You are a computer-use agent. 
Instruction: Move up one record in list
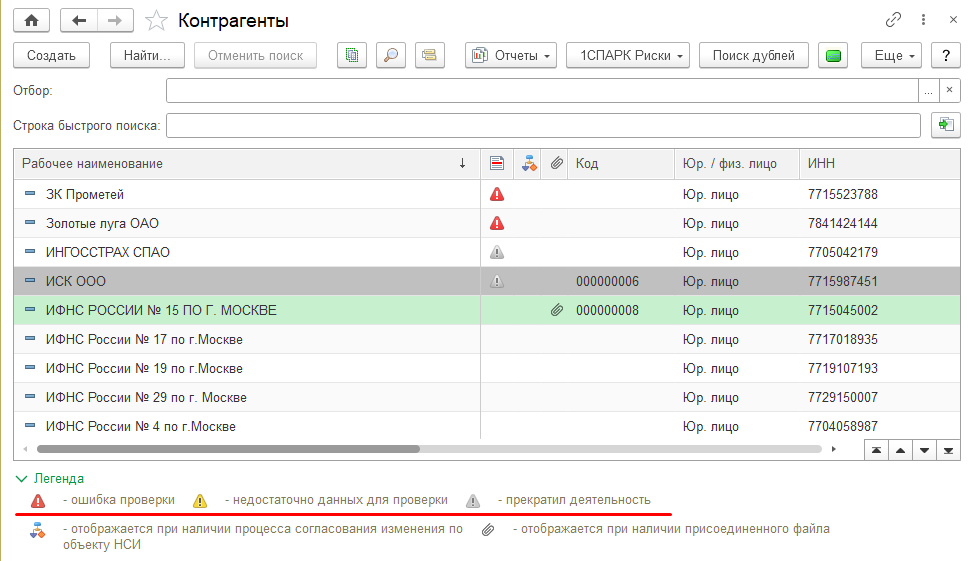900,450
